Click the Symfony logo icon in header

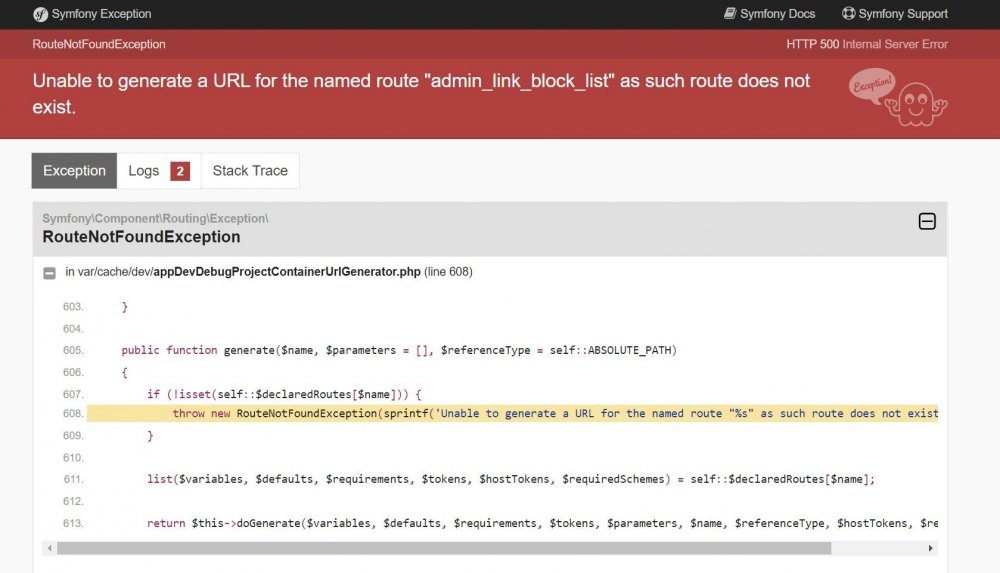click(41, 14)
